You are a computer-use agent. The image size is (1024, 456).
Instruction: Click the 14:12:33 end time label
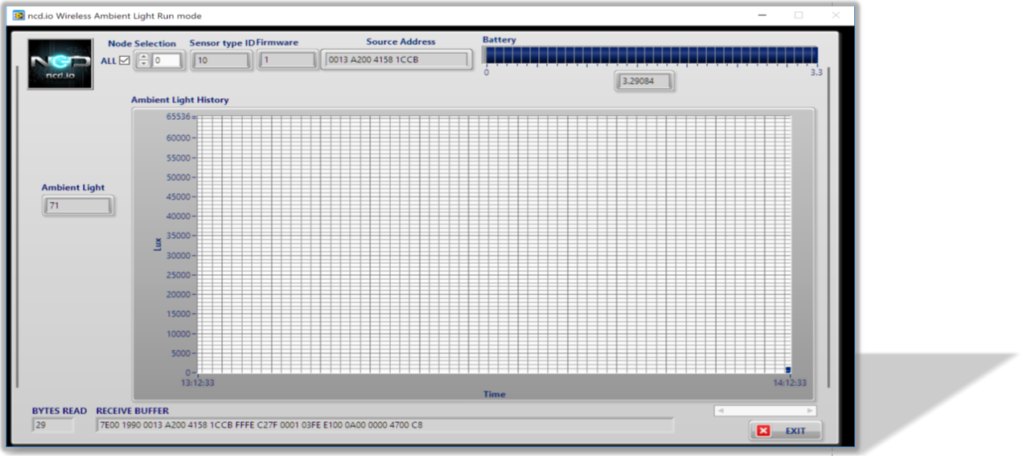[x=790, y=383]
